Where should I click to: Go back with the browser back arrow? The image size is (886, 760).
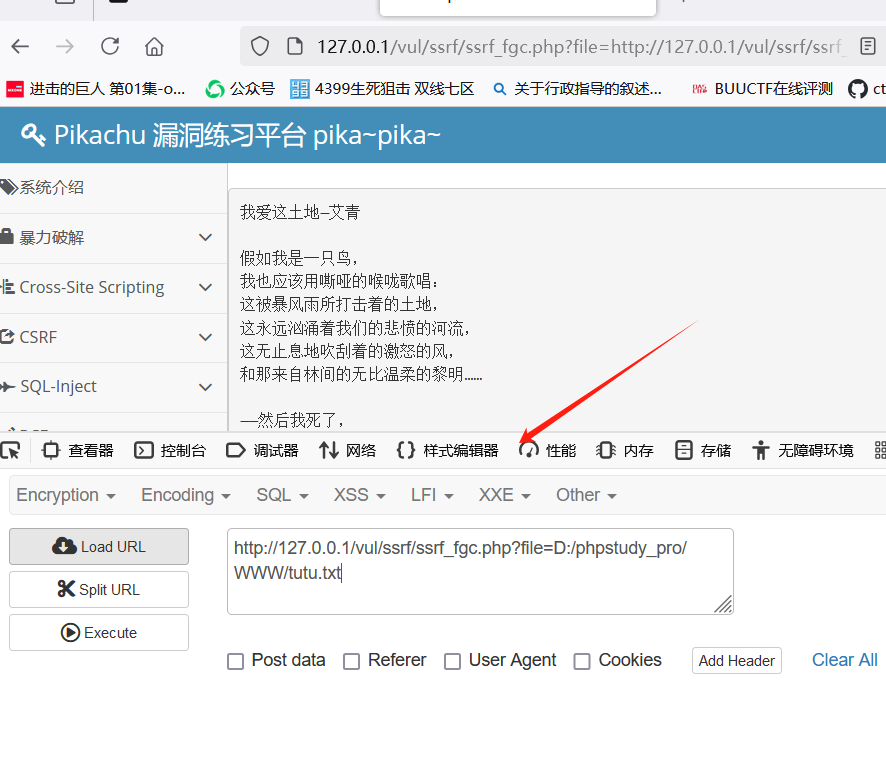(20, 46)
